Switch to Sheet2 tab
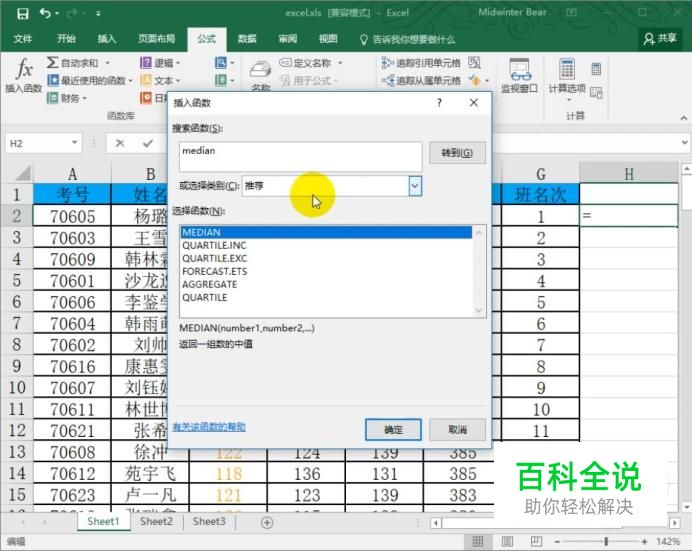 156,521
